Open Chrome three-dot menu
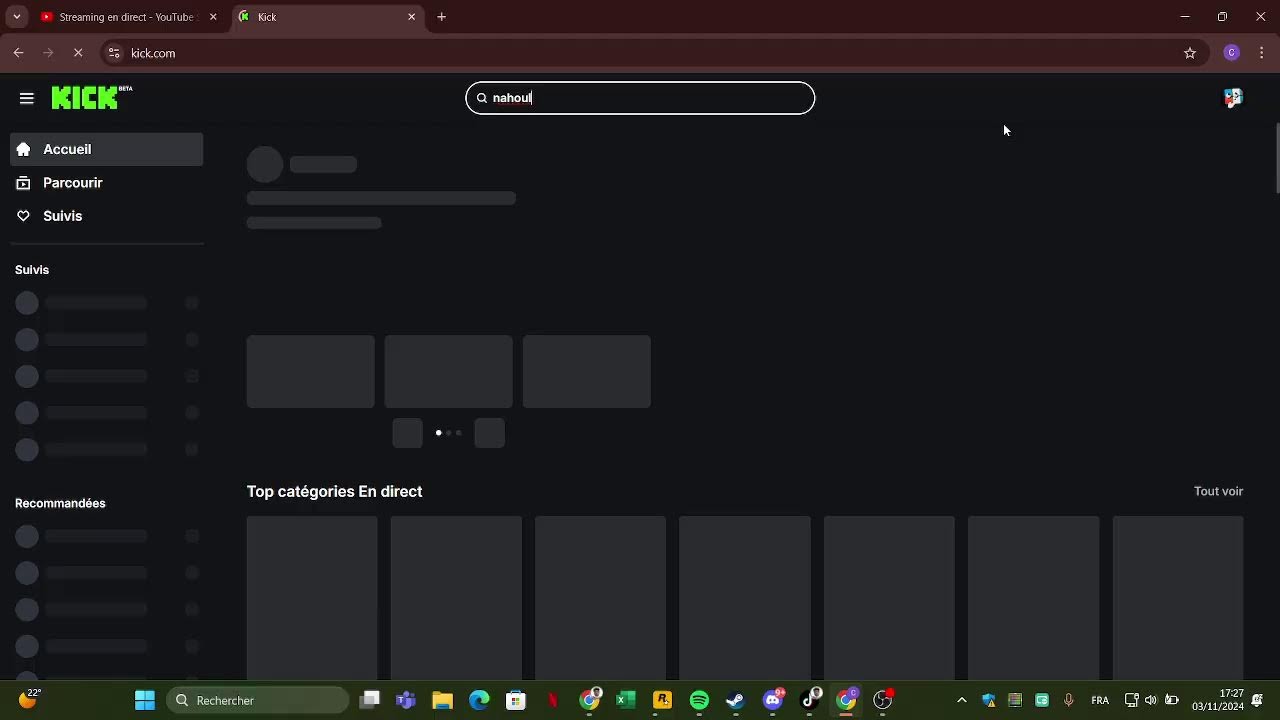 click(1262, 53)
